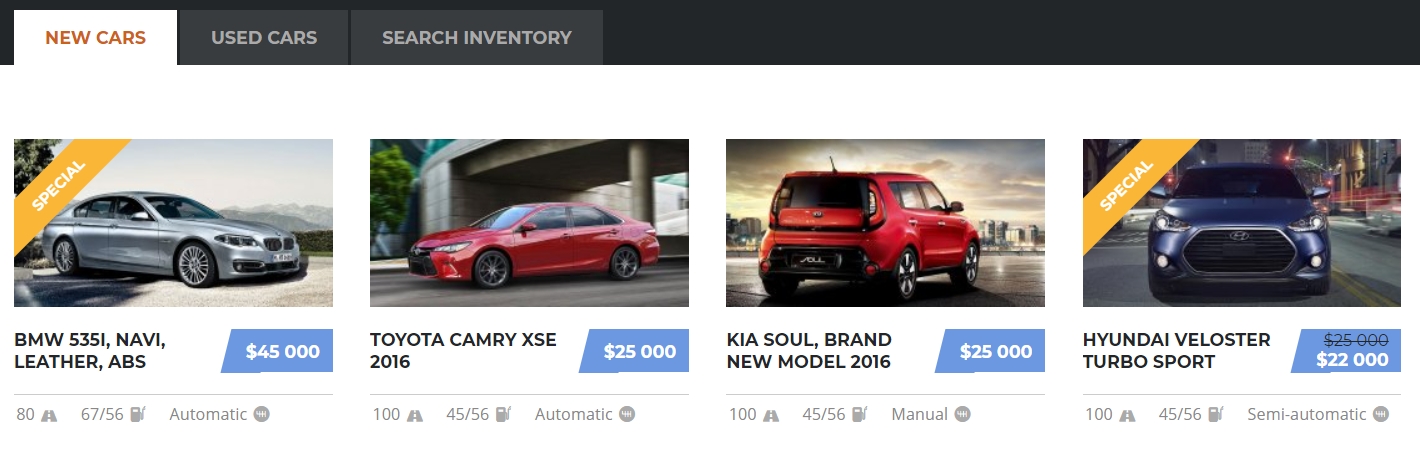
Task: Click the Hyundai Veloster mileage road icon
Action: click(x=1127, y=415)
